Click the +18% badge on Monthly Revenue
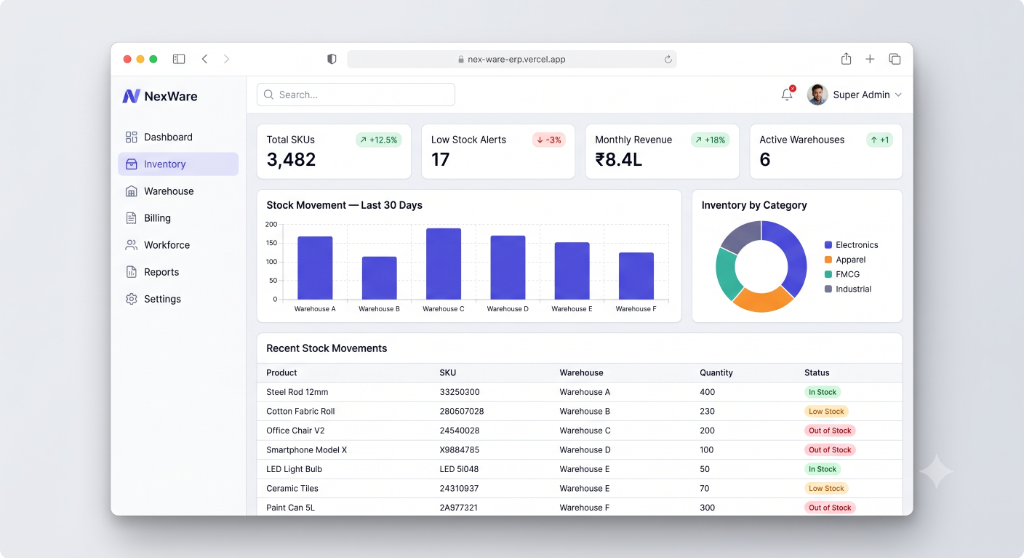Viewport: 1024px width, 558px height. 711,140
